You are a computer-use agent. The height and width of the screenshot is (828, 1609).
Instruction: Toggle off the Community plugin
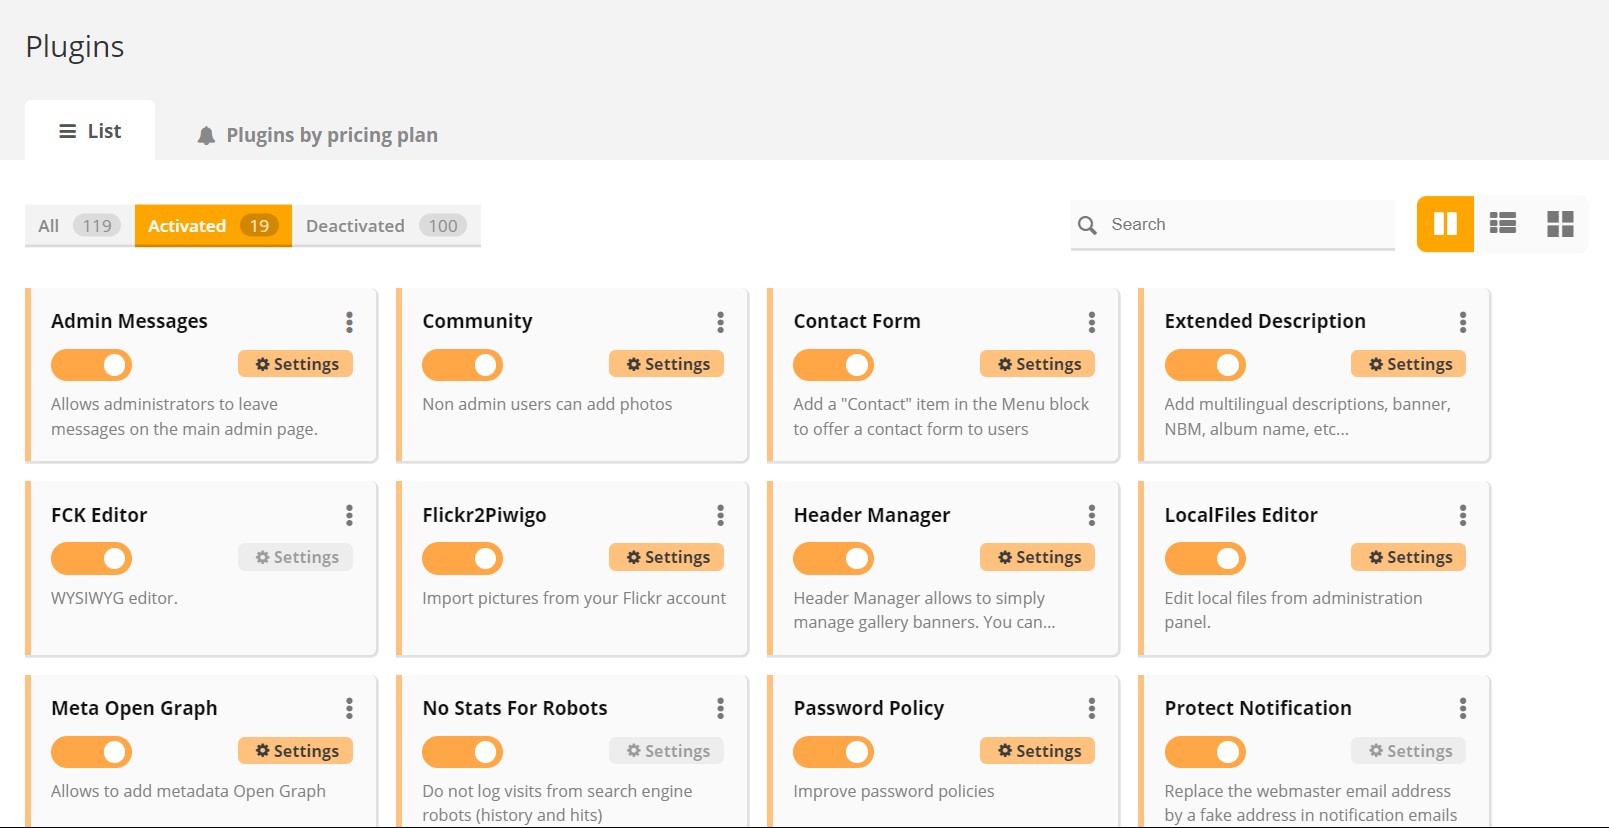[x=462, y=365]
